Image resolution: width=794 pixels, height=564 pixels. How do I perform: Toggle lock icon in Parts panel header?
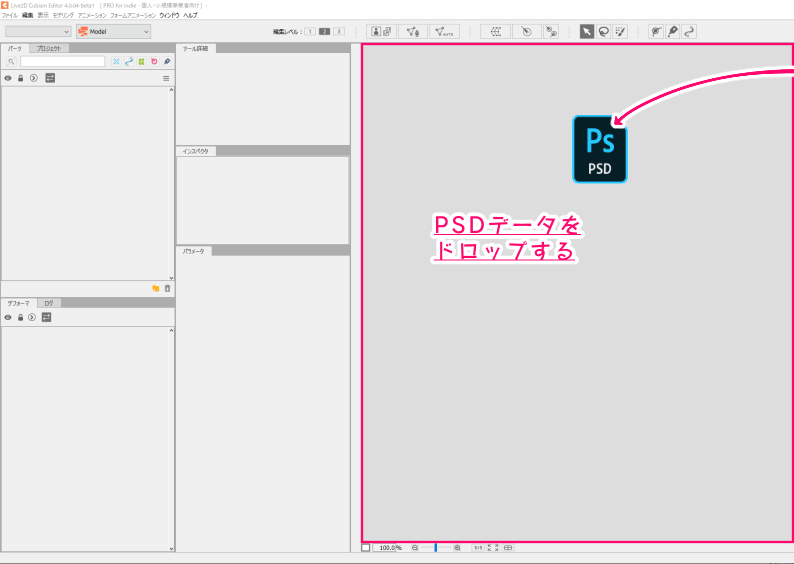click(21, 78)
